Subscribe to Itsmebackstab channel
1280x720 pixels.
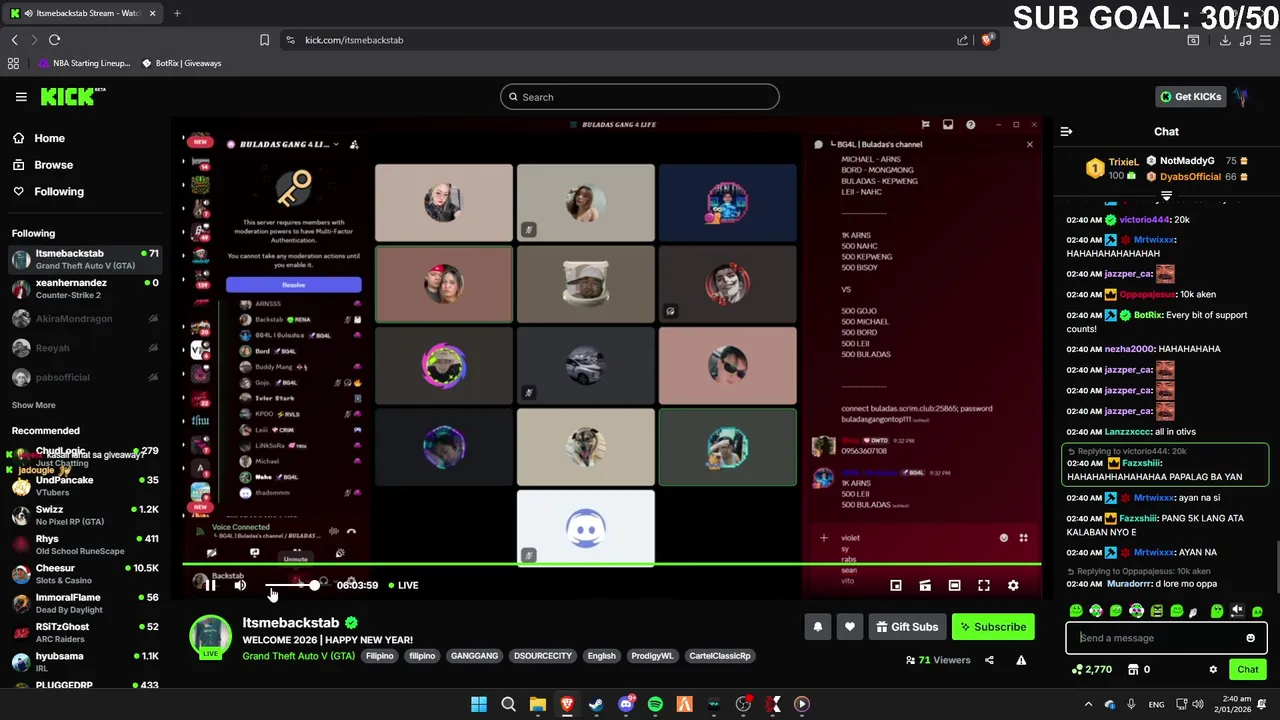point(993,627)
